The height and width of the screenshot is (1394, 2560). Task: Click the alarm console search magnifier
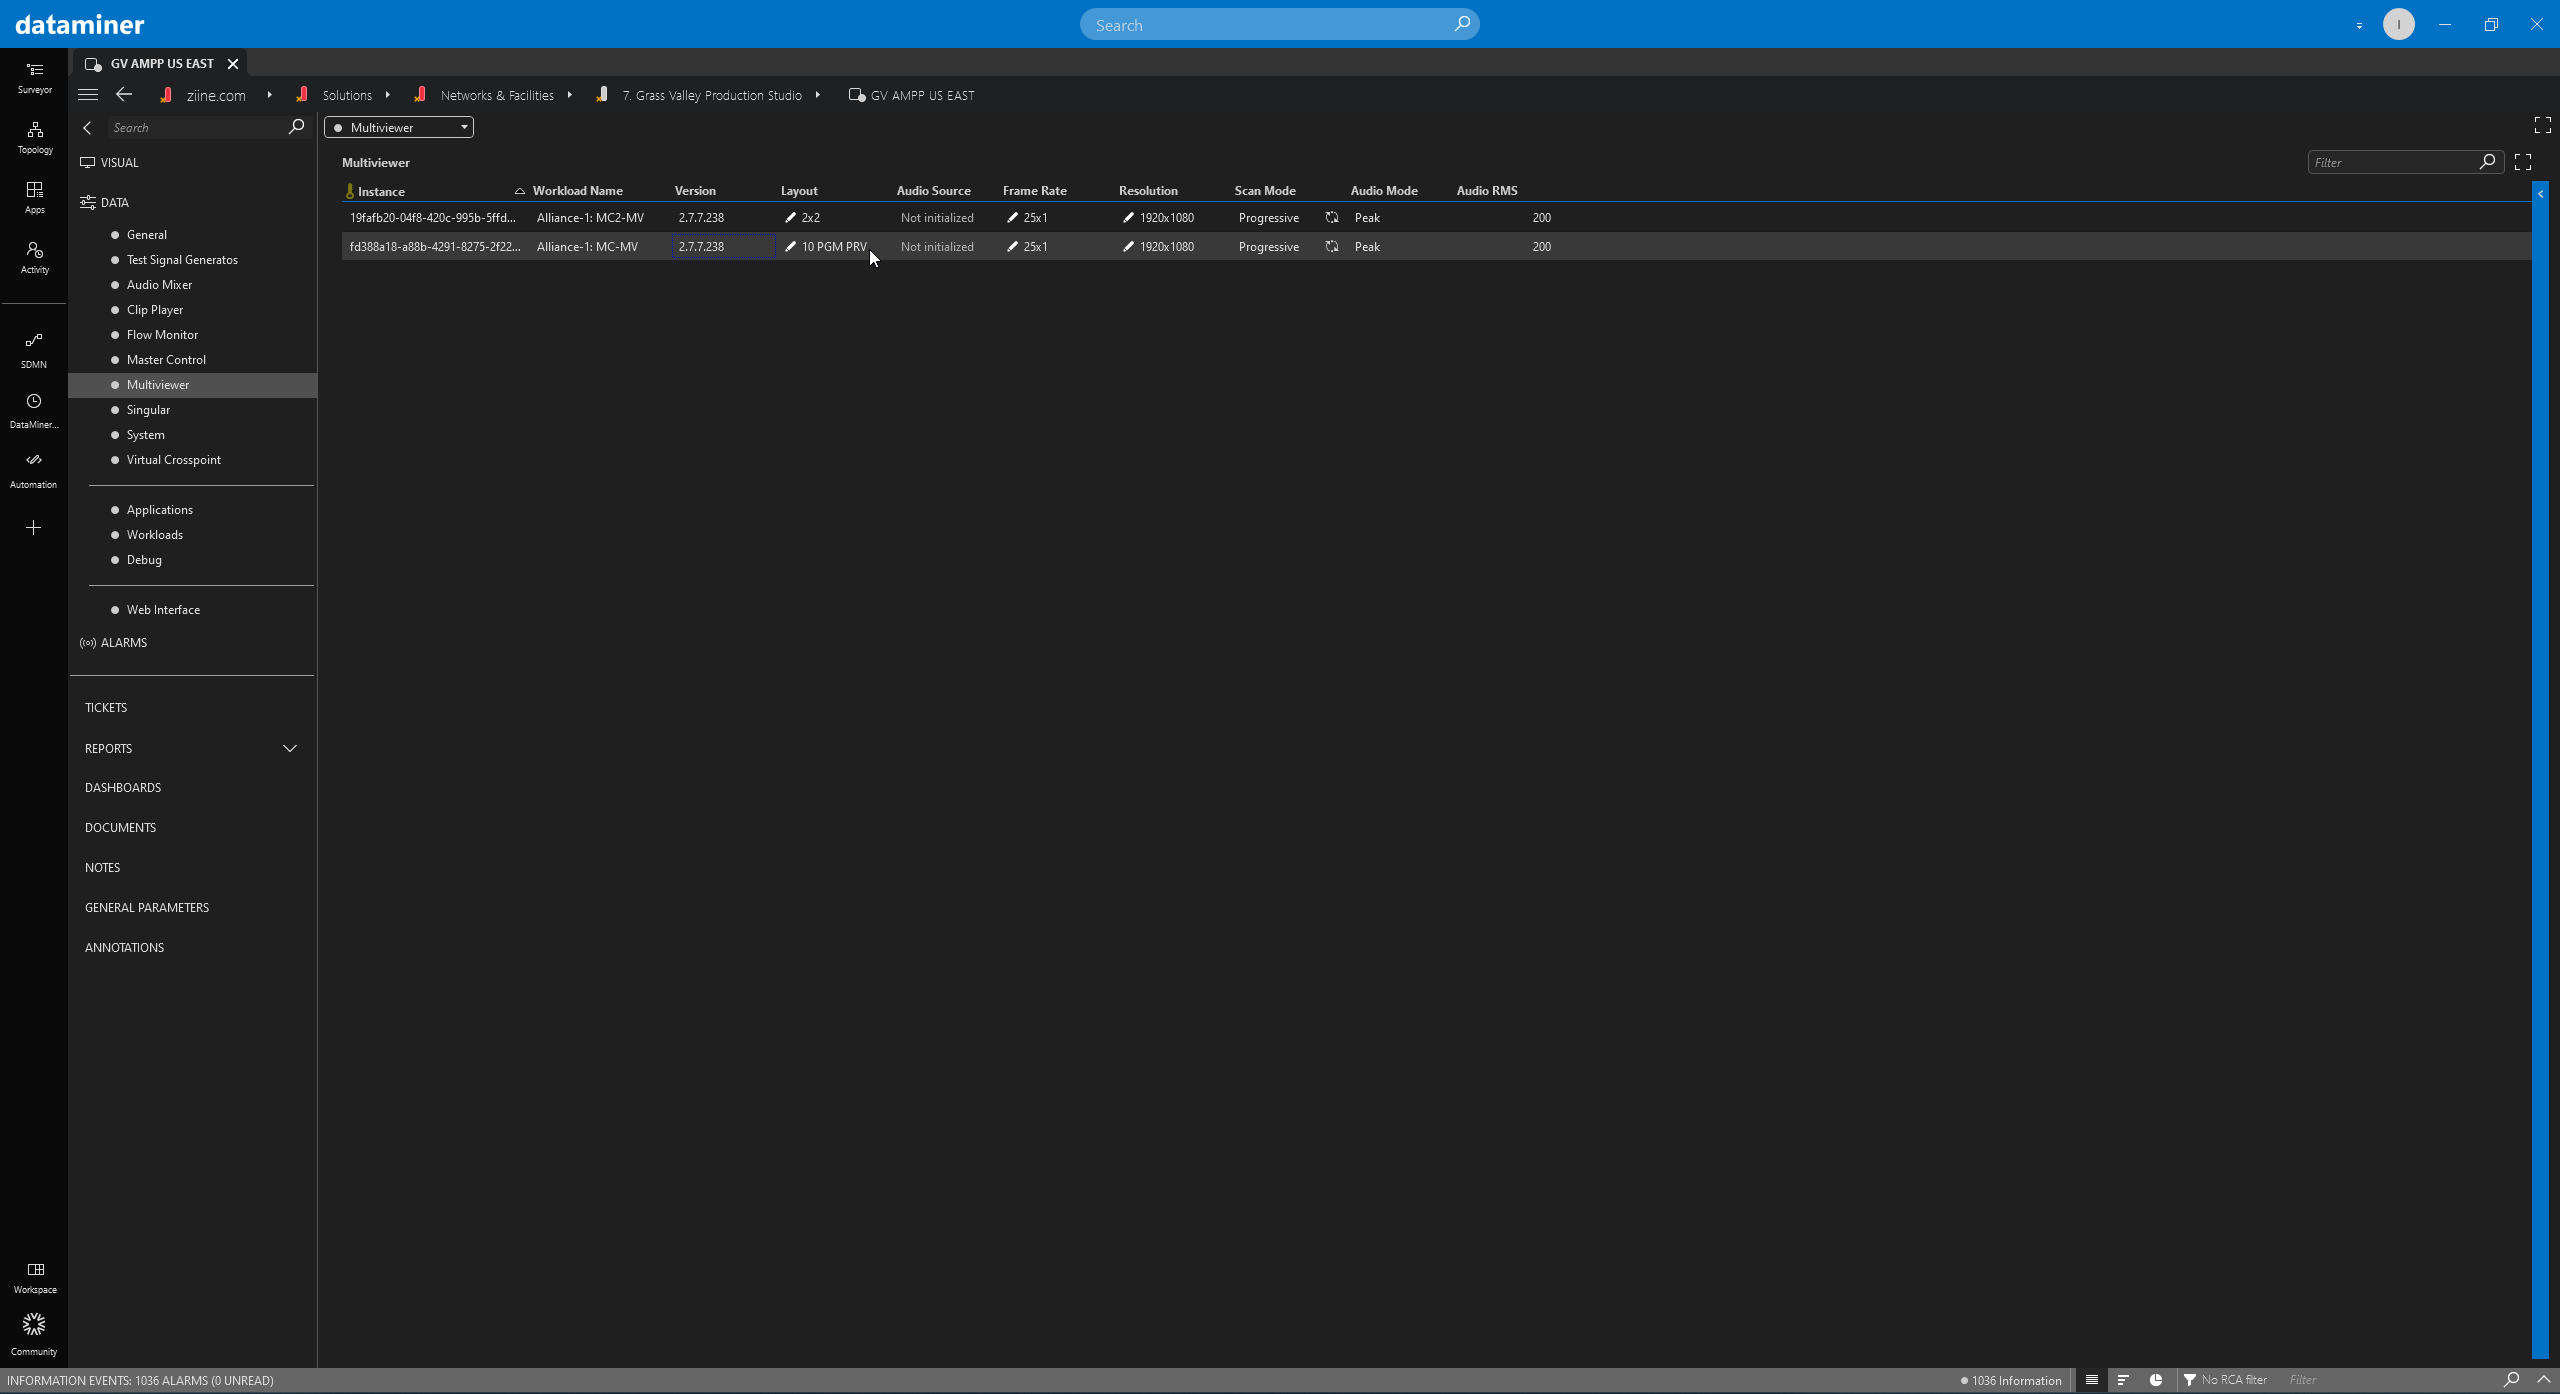point(2511,1380)
